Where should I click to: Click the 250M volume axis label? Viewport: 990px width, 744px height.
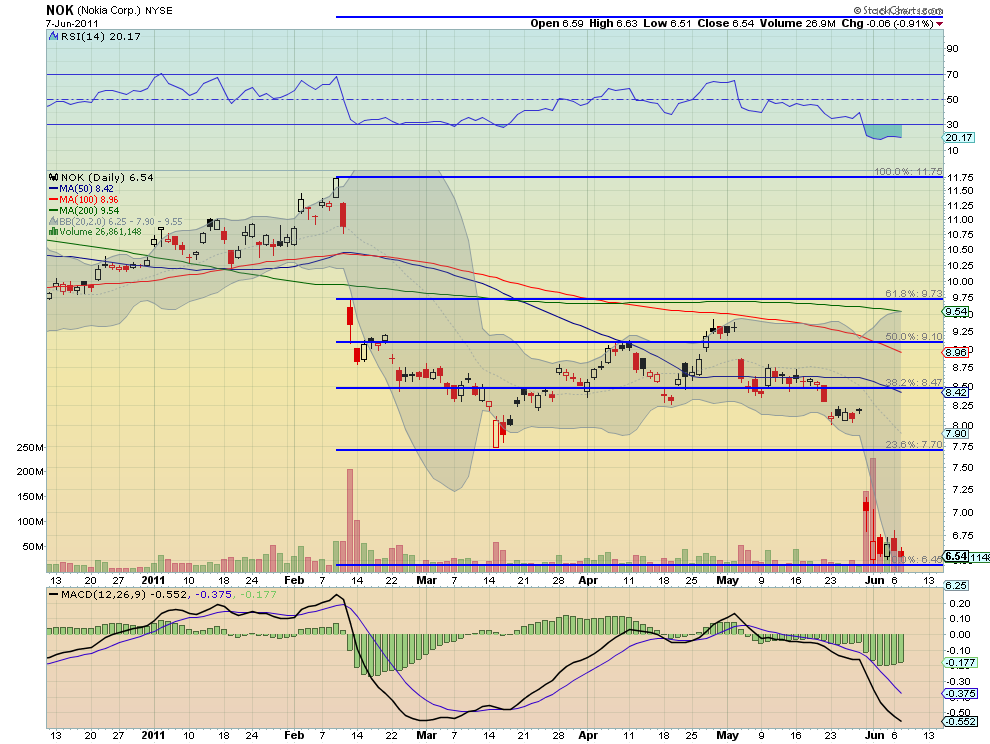click(x=30, y=448)
